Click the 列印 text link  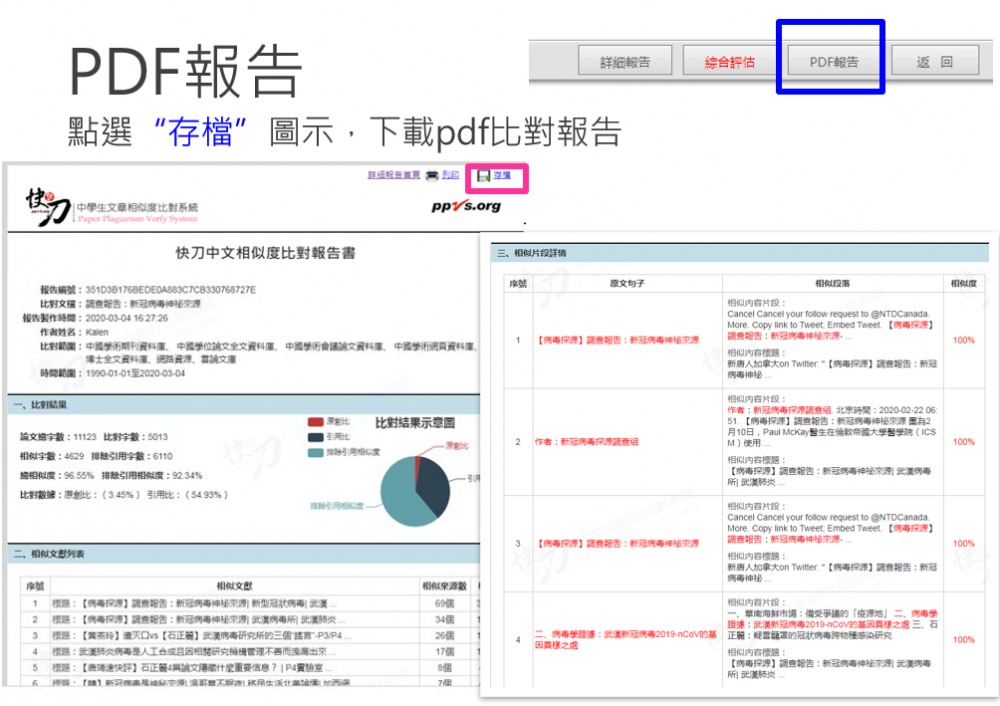click(450, 175)
